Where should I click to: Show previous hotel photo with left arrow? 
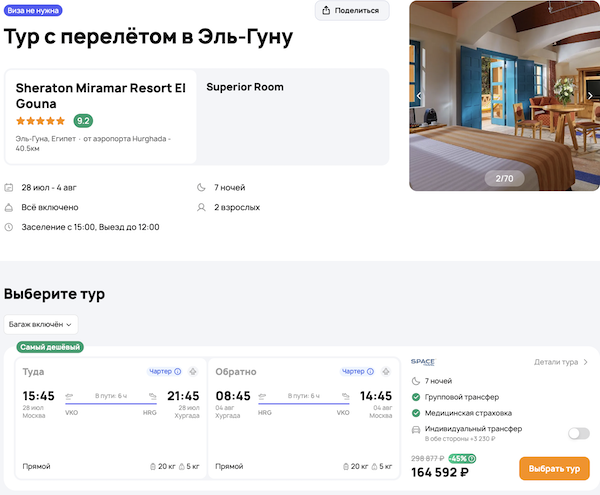click(419, 96)
